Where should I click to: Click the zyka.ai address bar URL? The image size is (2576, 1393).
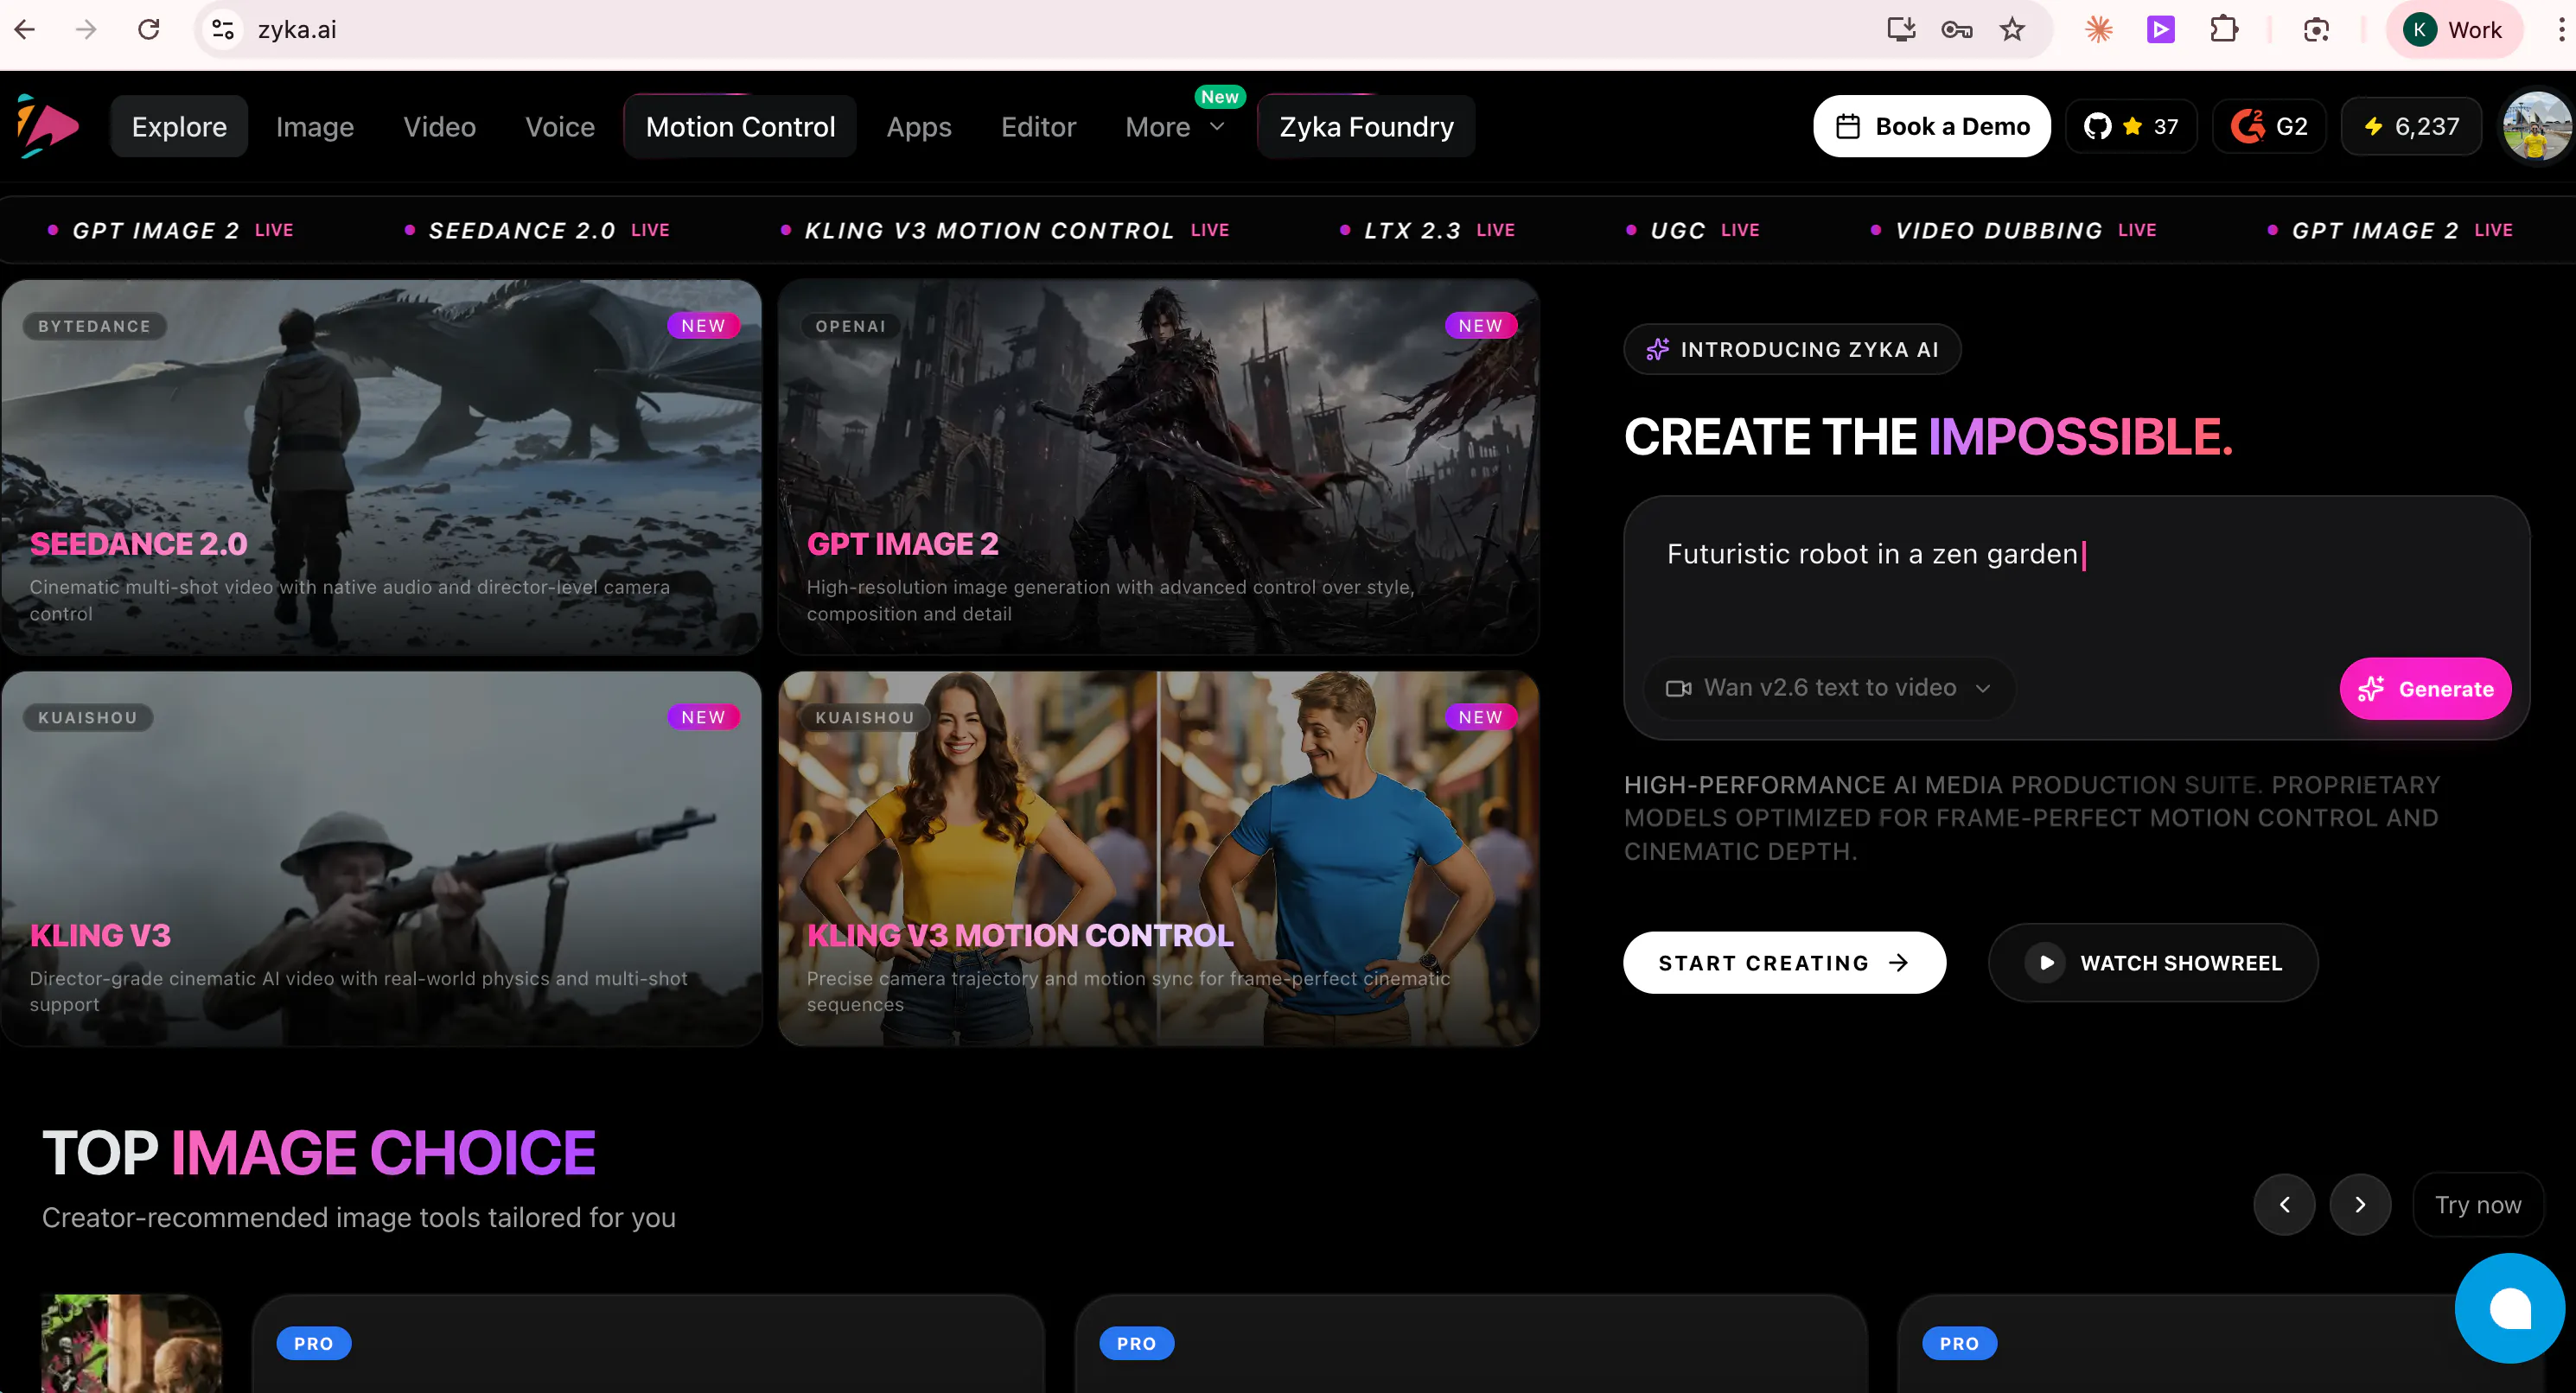[297, 30]
